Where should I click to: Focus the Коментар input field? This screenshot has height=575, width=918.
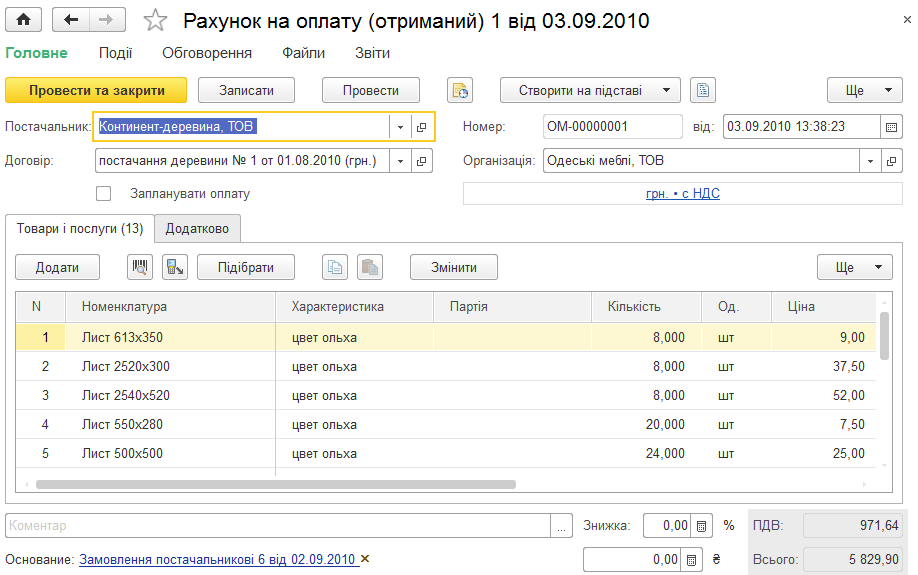[278, 526]
